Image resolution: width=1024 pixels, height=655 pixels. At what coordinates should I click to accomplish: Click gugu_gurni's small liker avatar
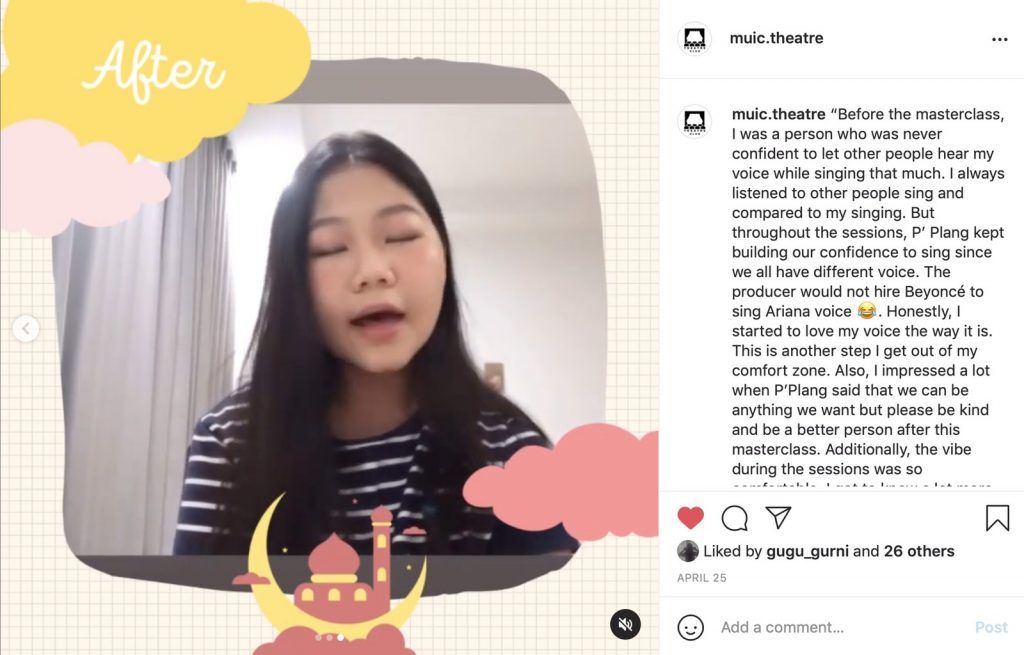688,551
